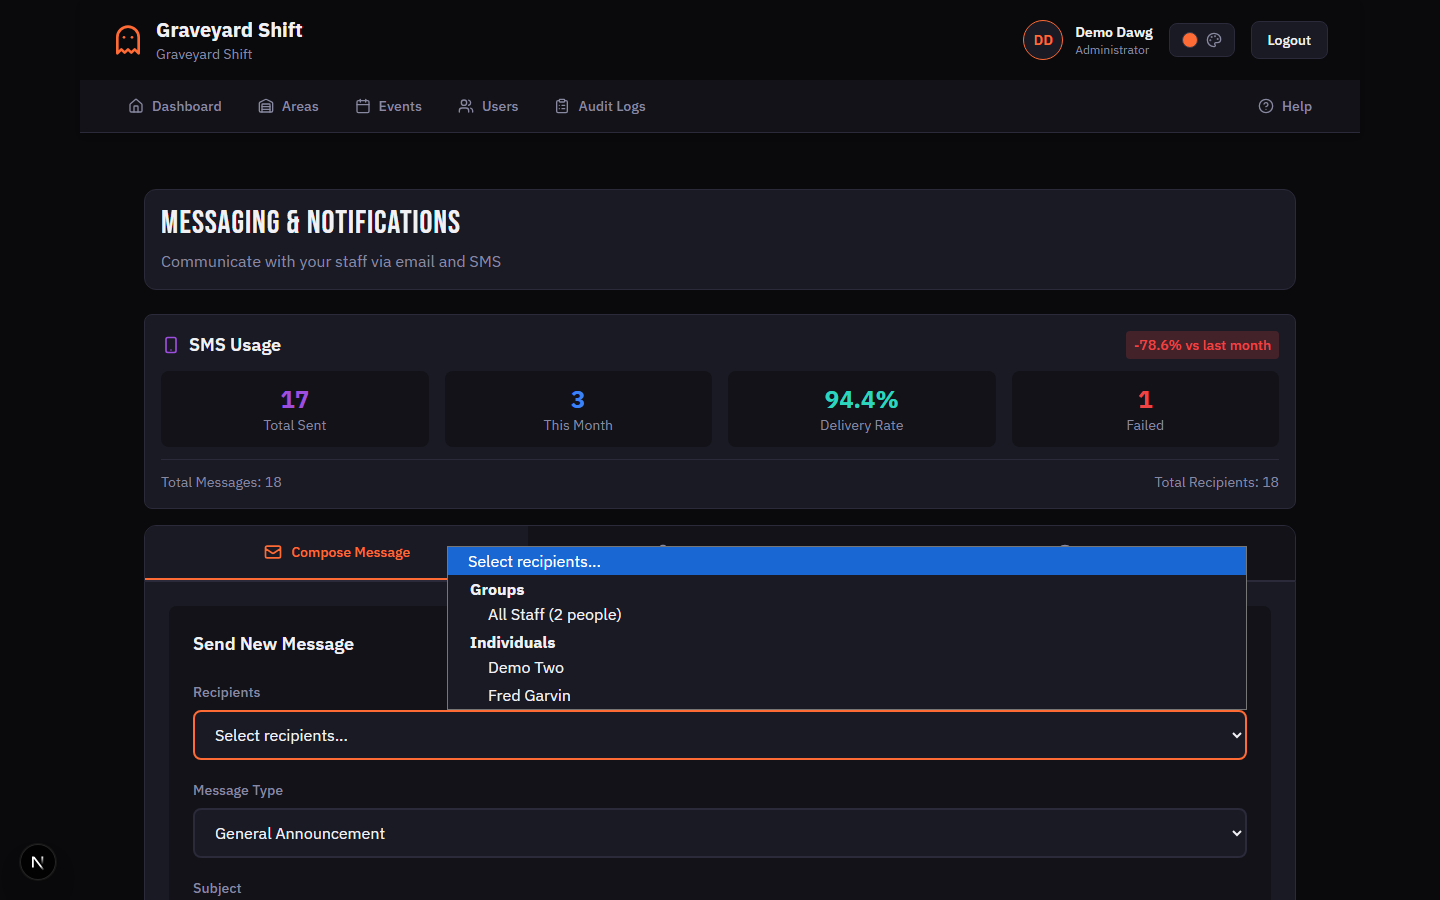1440x900 pixels.
Task: Click the Next.js dev tools badge
Action: tap(38, 862)
